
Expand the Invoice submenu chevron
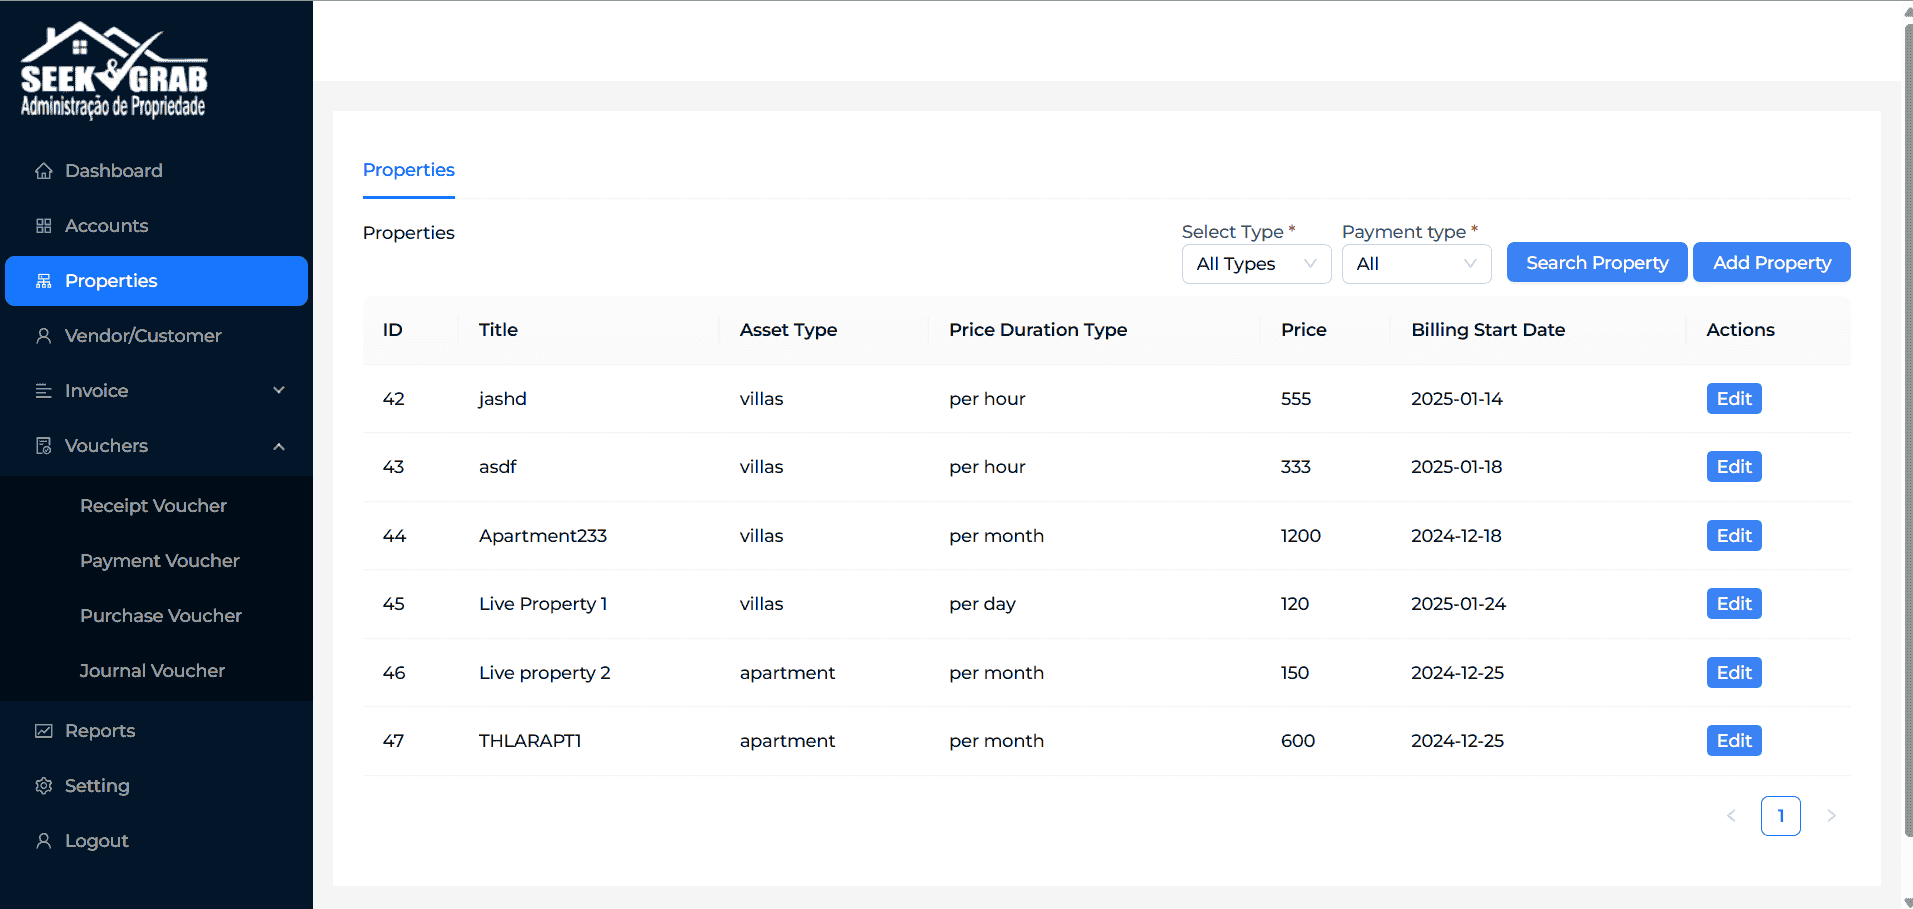pos(279,391)
